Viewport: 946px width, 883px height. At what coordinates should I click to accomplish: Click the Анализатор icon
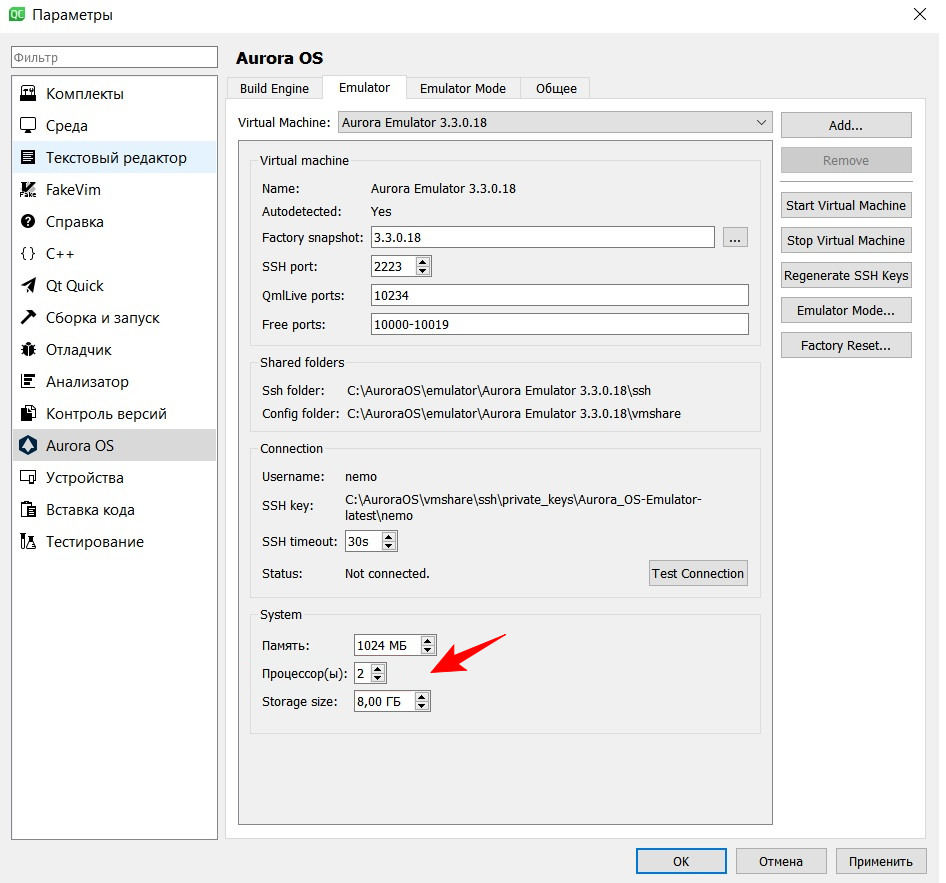[x=28, y=381]
